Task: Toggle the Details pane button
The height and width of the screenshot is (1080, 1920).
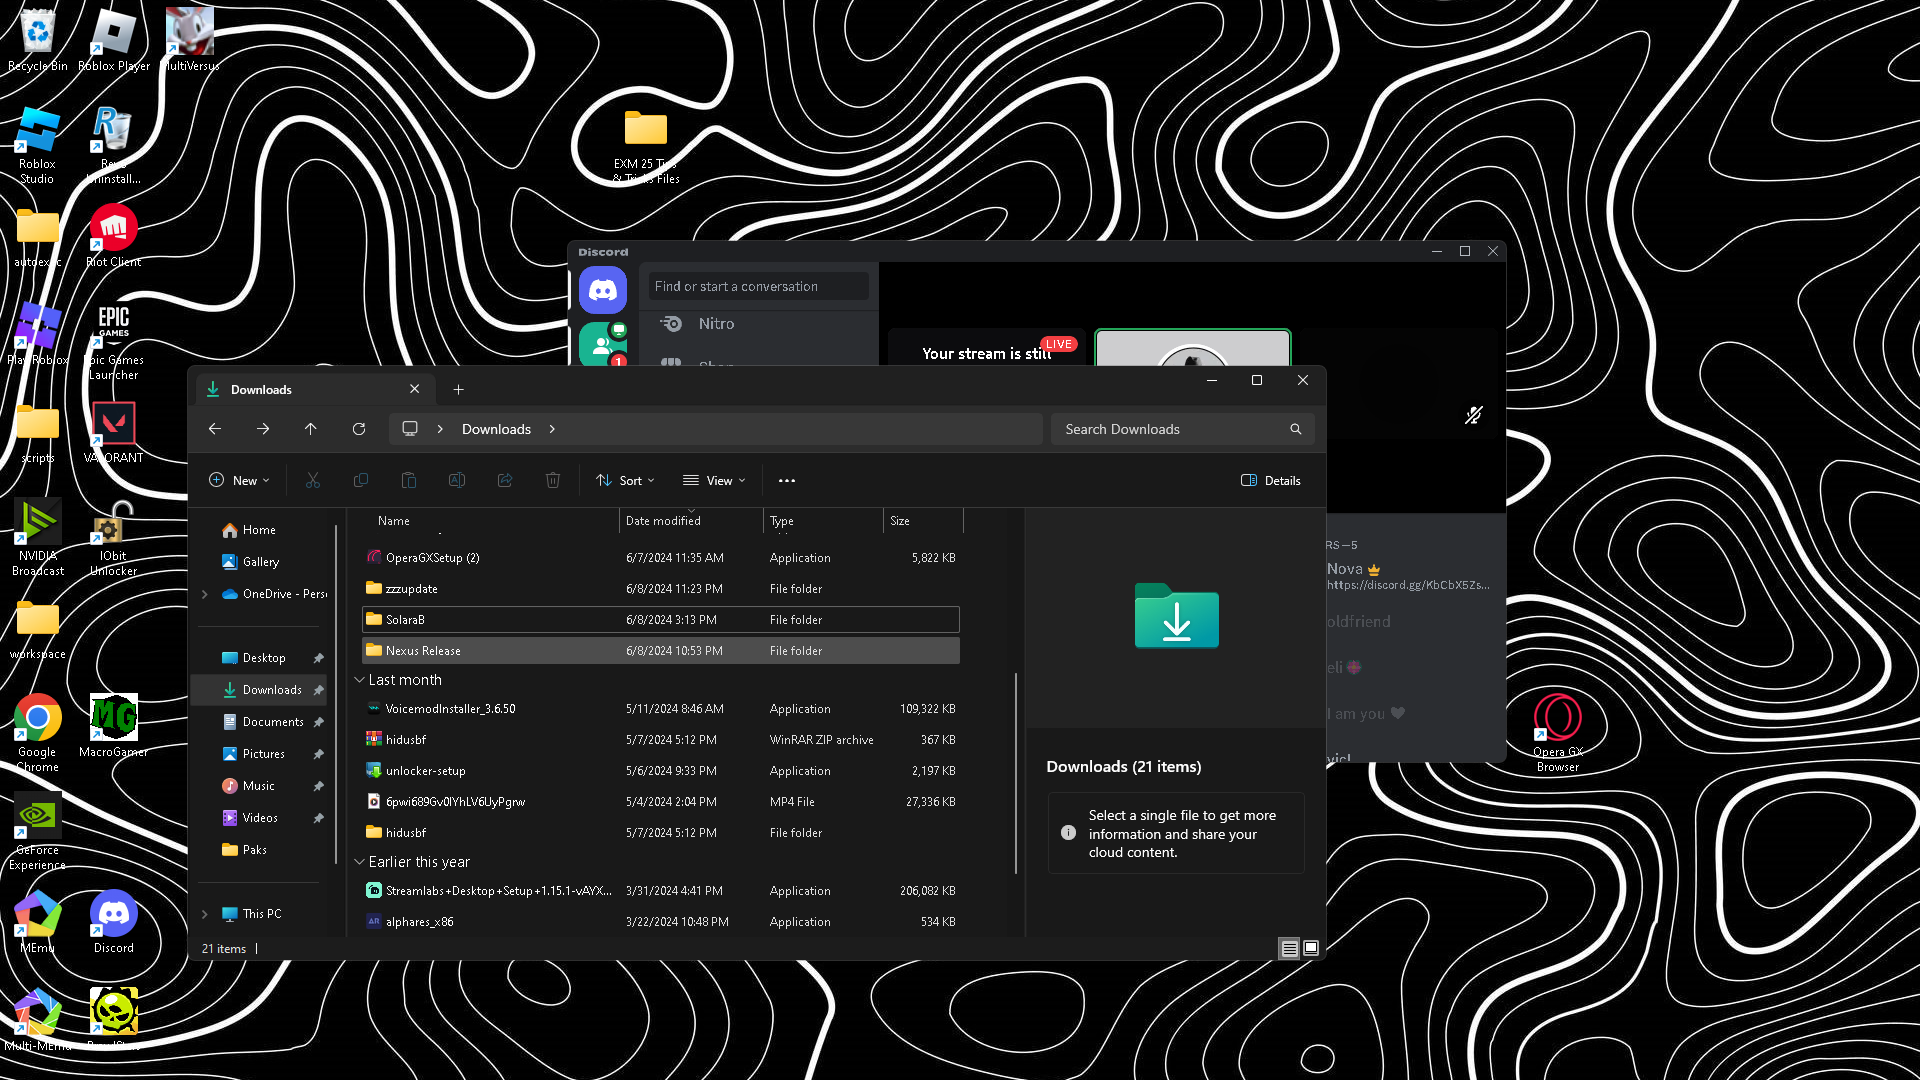Action: 1271,481
